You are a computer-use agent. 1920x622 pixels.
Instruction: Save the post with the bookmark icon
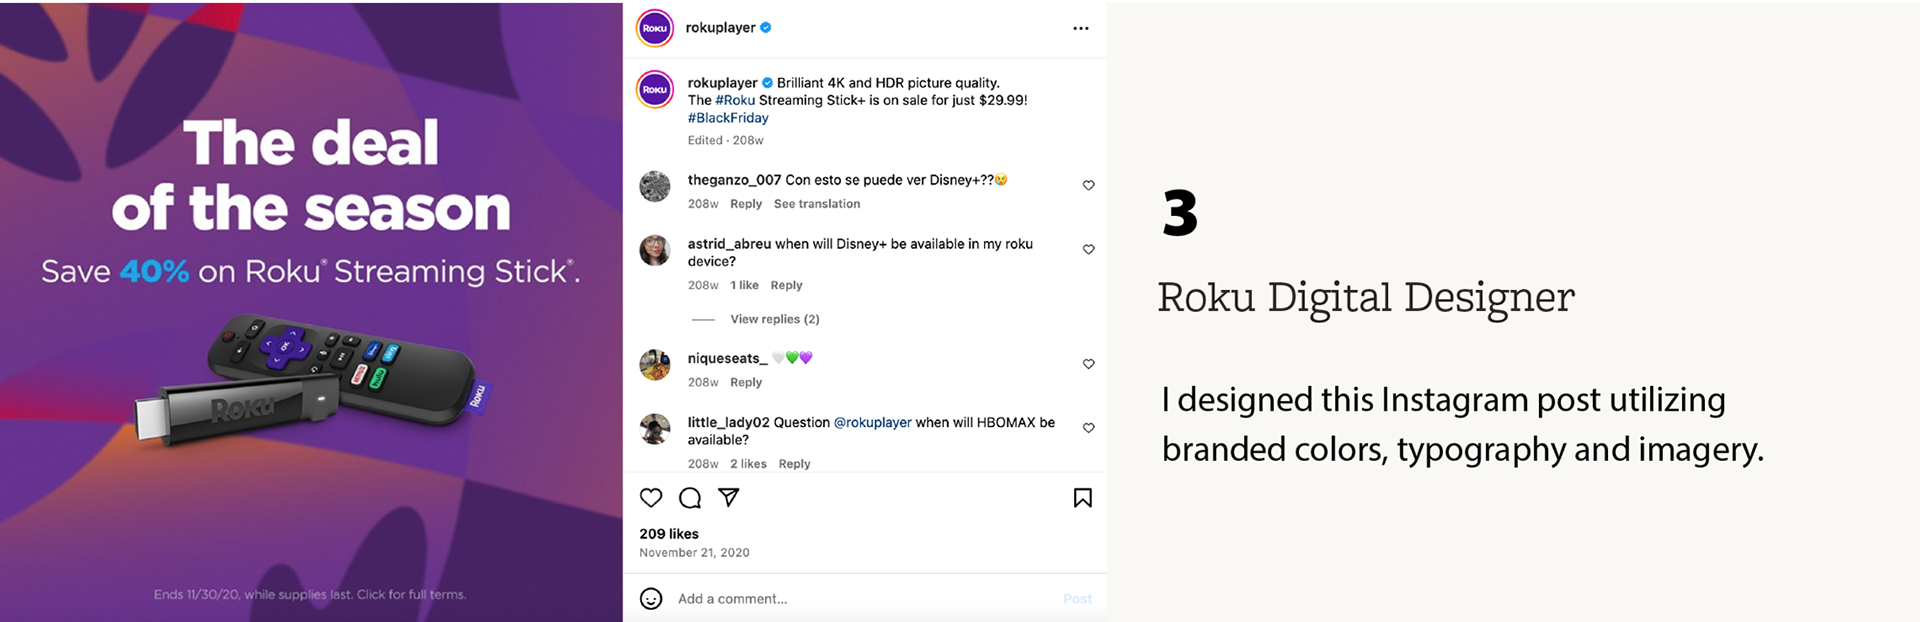click(x=1082, y=498)
